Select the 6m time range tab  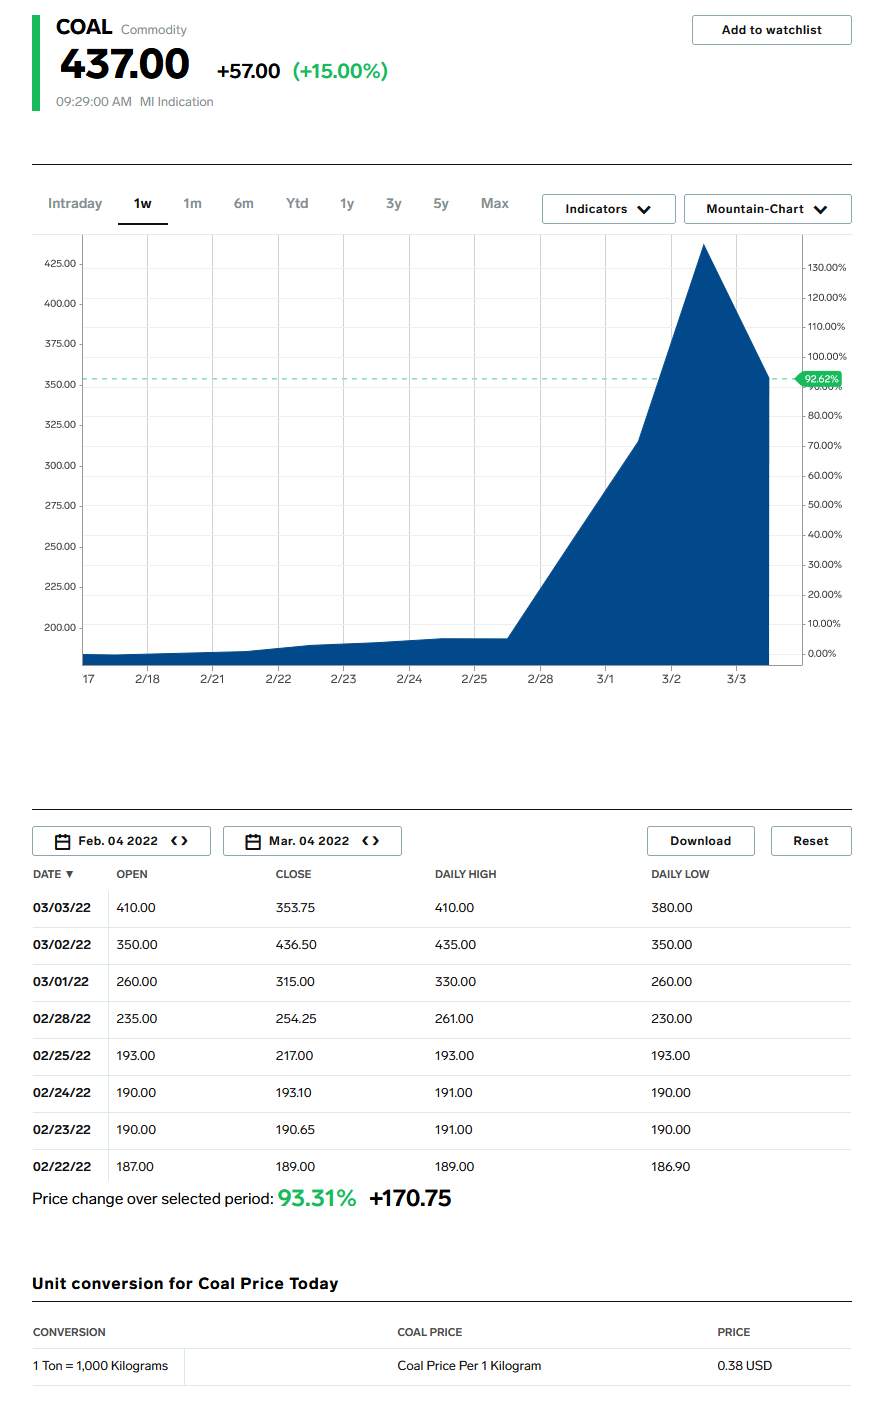(x=244, y=204)
